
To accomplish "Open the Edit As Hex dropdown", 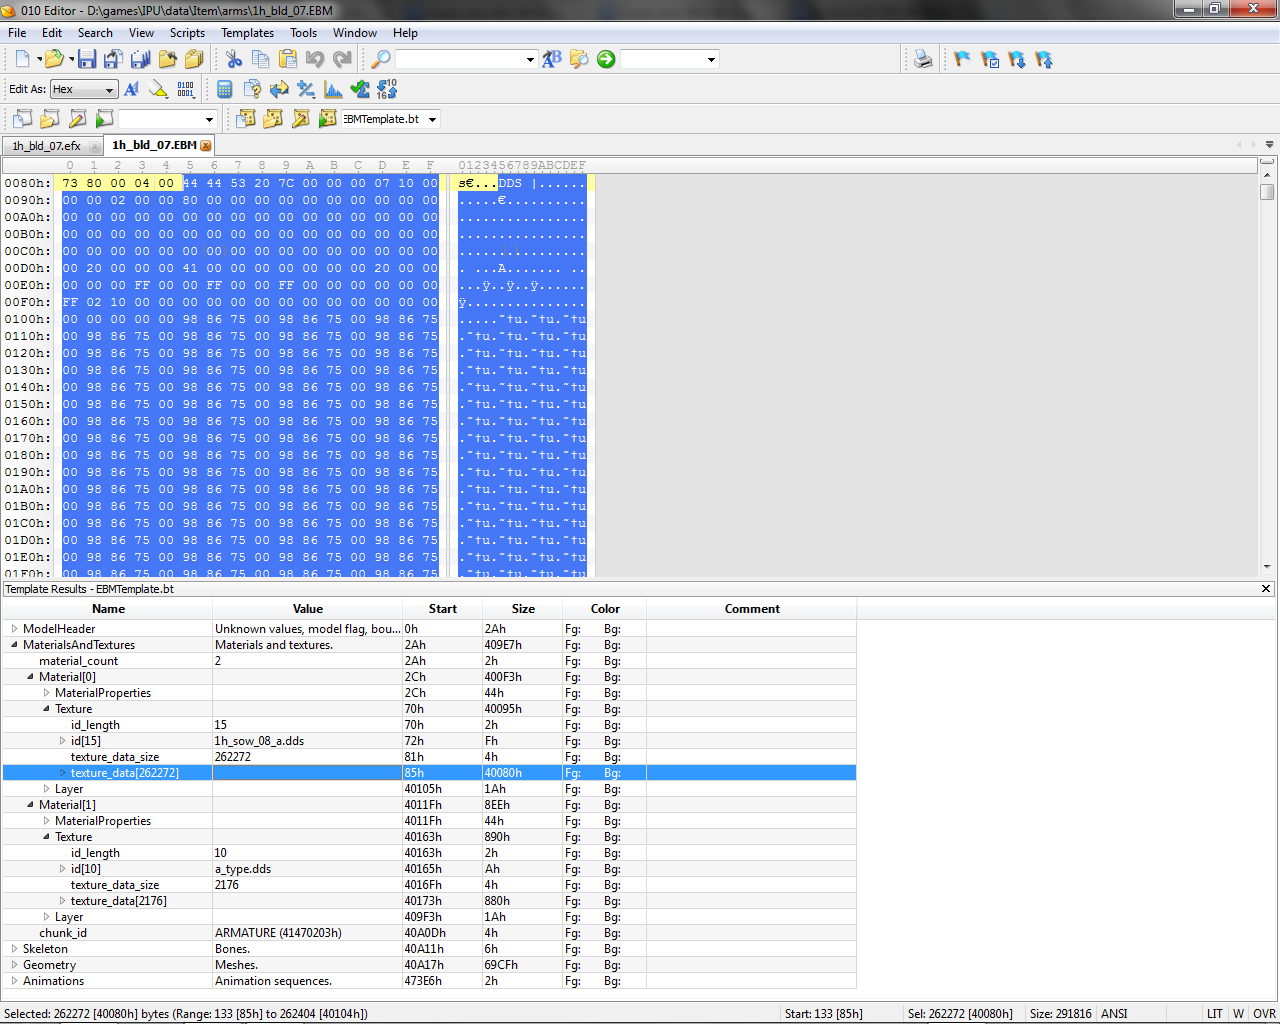I will tap(84, 89).
